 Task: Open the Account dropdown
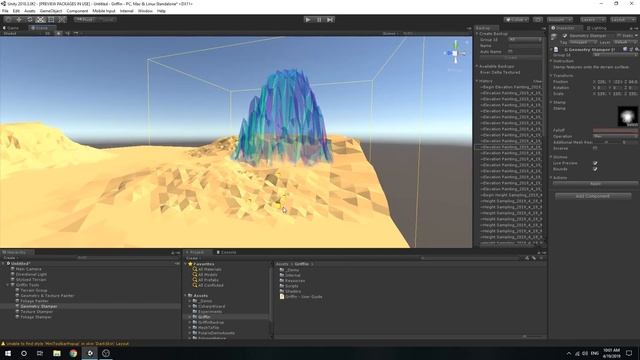click(560, 19)
